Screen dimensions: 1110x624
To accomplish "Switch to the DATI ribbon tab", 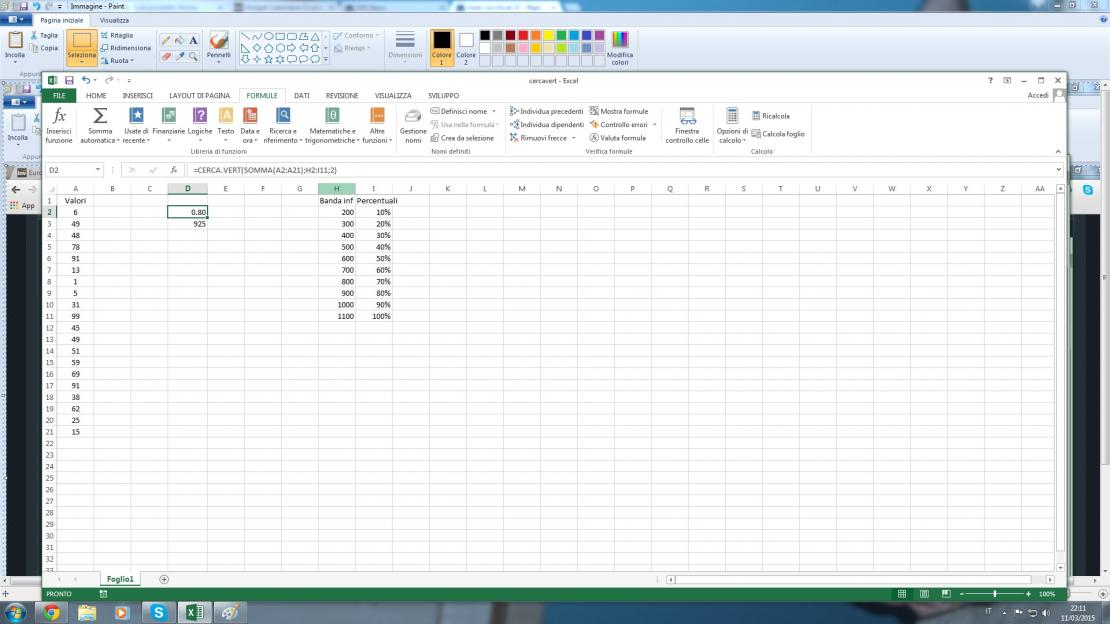I will click(x=301, y=96).
